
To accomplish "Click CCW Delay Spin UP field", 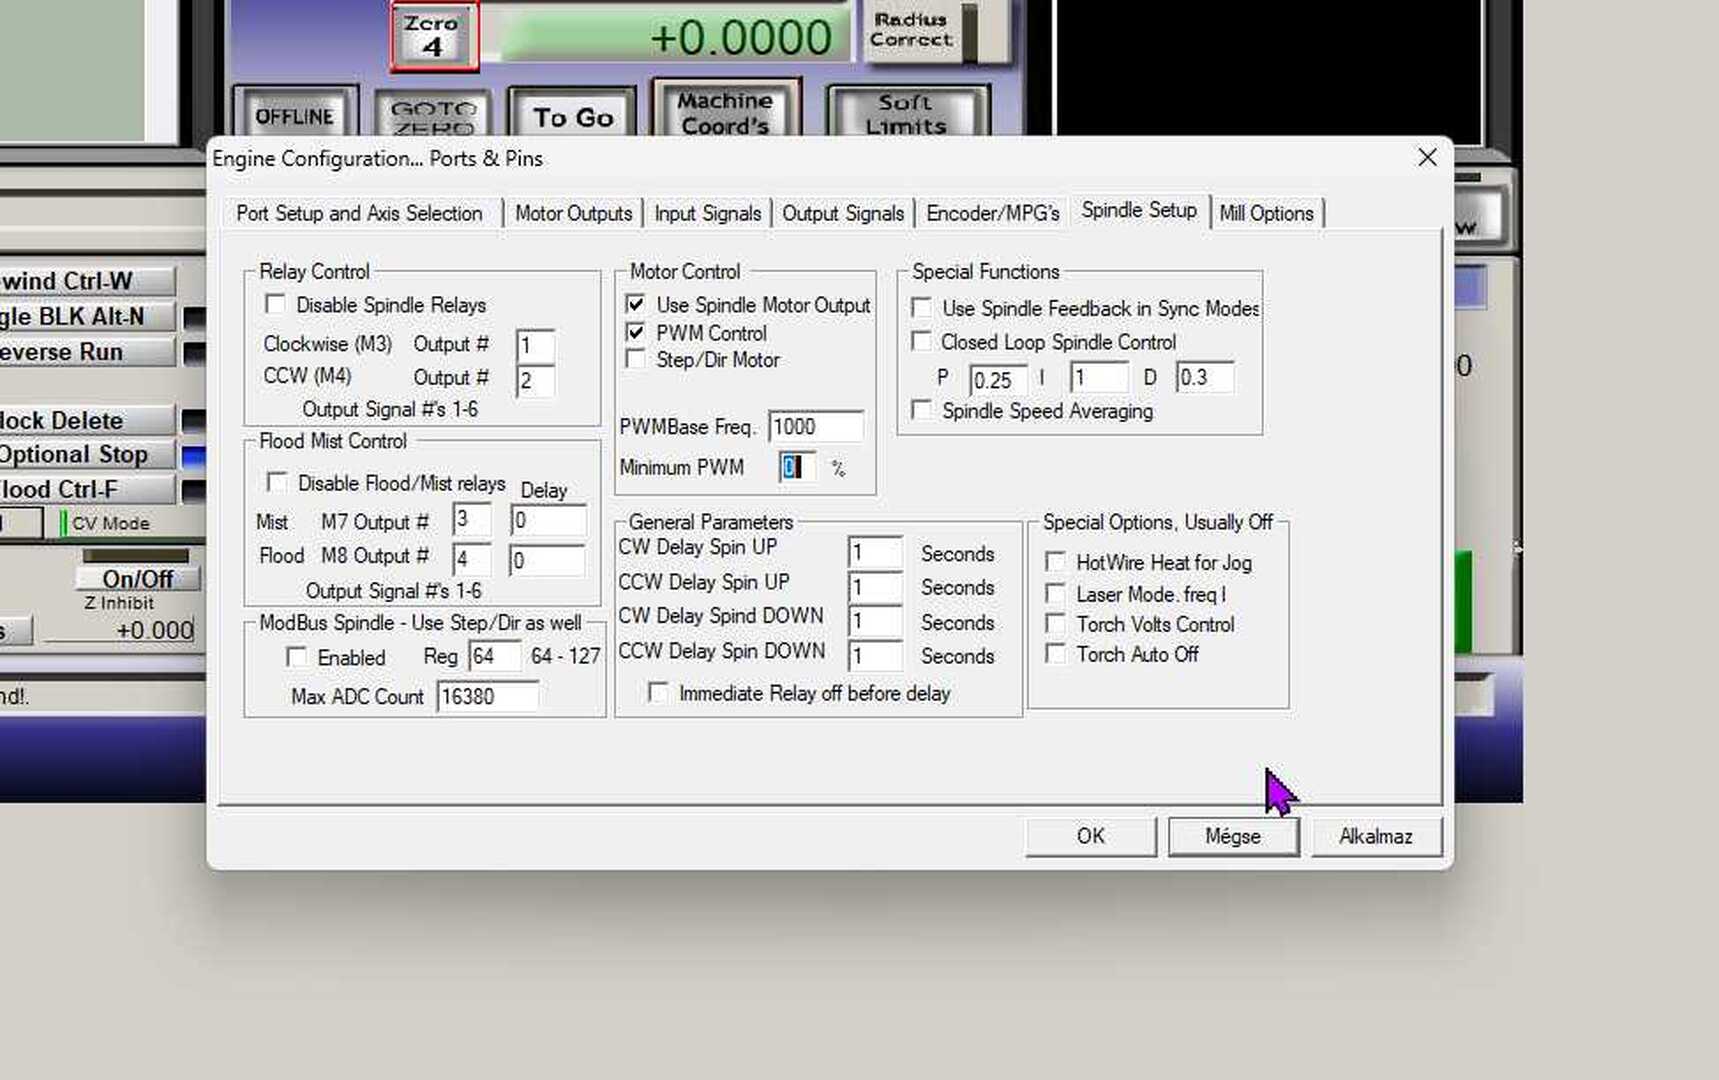I will click(x=875, y=586).
